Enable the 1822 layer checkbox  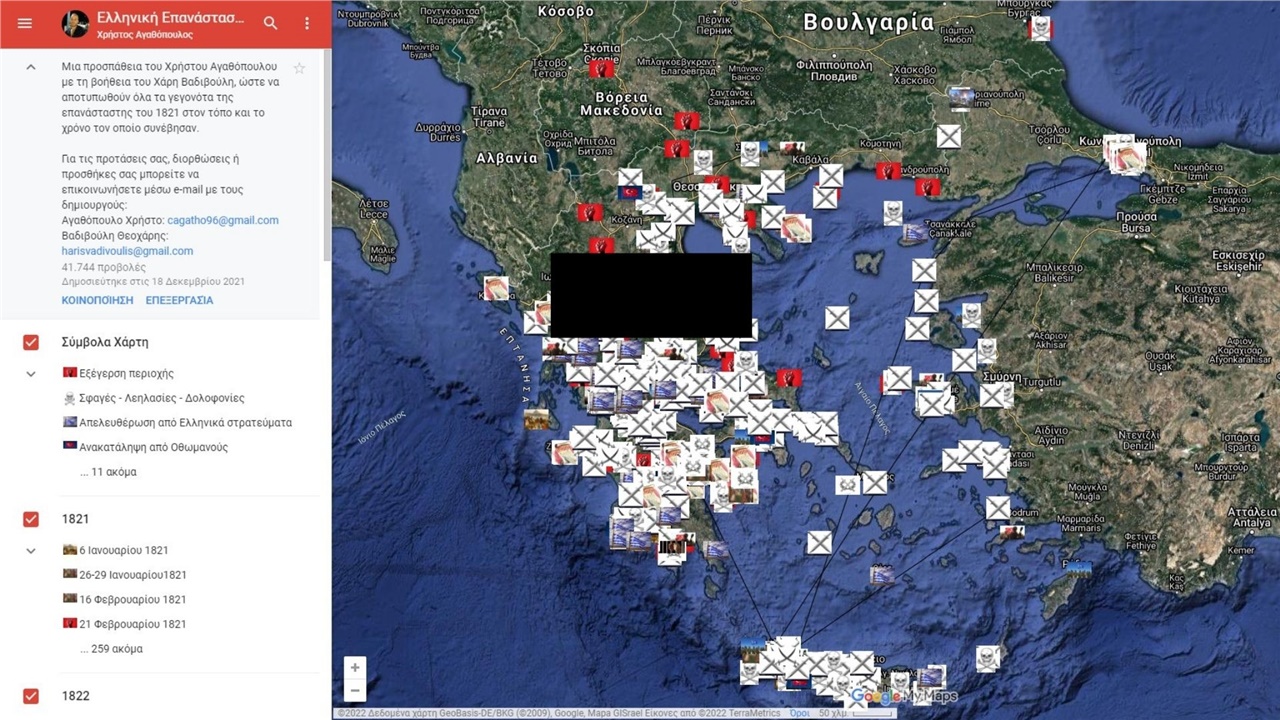point(30,696)
